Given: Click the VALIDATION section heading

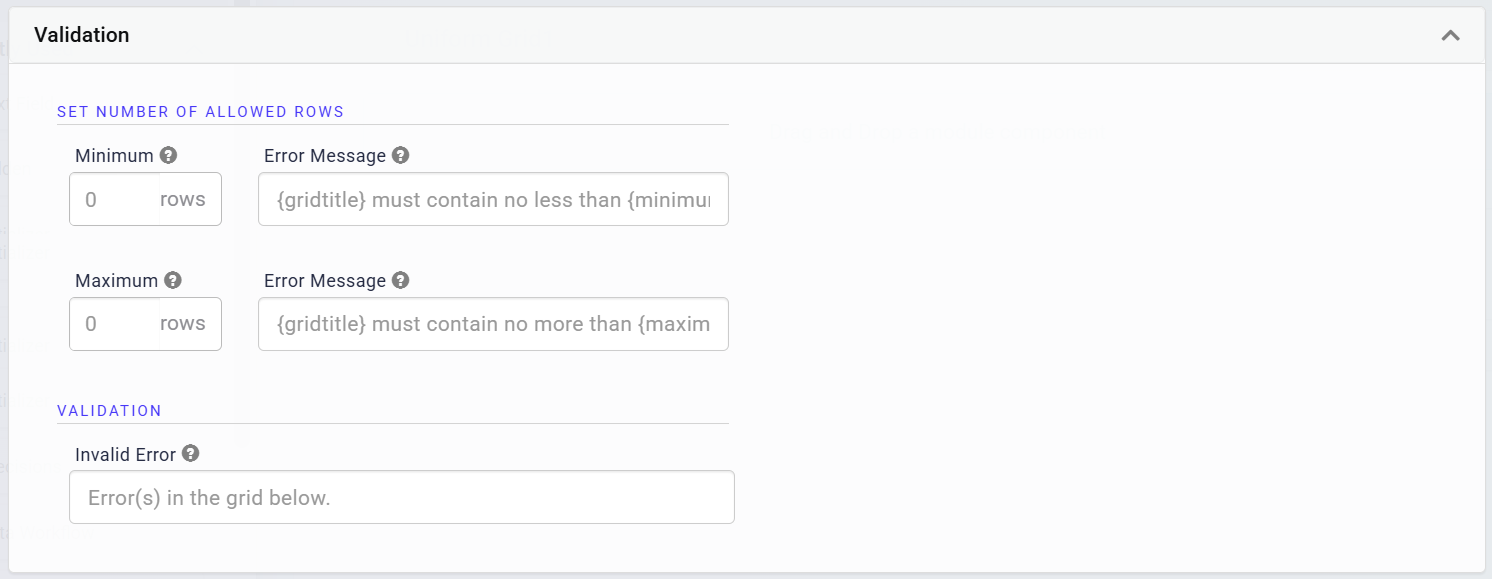Looking at the screenshot, I should pyautogui.click(x=110, y=410).
